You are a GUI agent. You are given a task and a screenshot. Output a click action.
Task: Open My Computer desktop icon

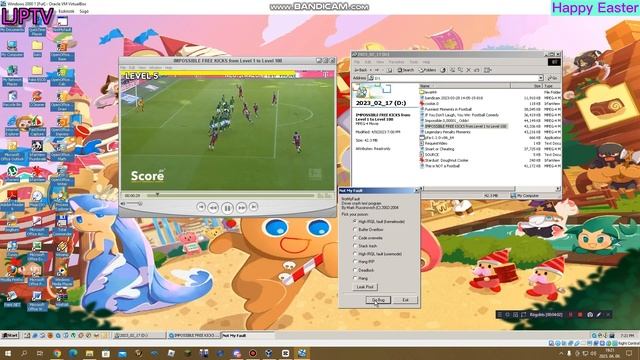point(12,48)
